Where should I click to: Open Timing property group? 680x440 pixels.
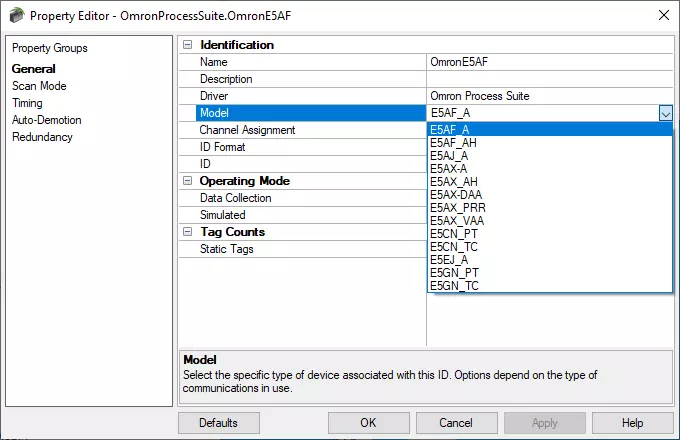click(27, 103)
